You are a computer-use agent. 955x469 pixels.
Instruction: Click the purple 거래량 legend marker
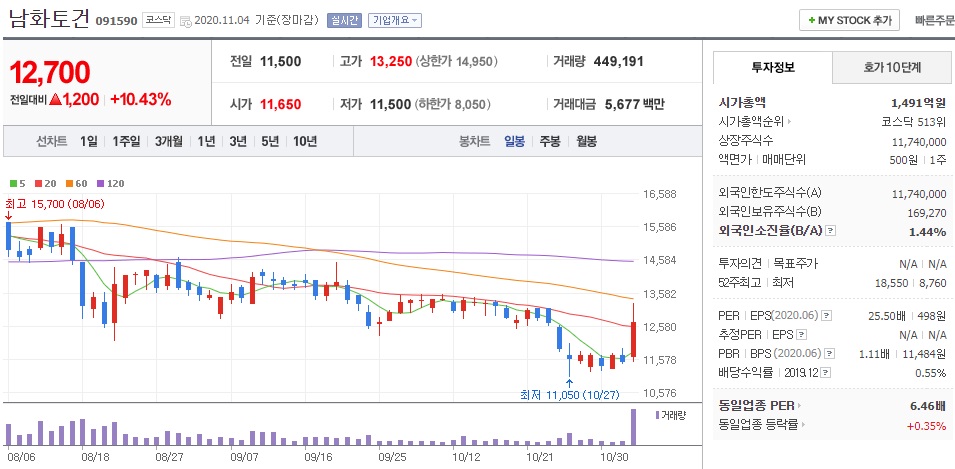(657, 415)
